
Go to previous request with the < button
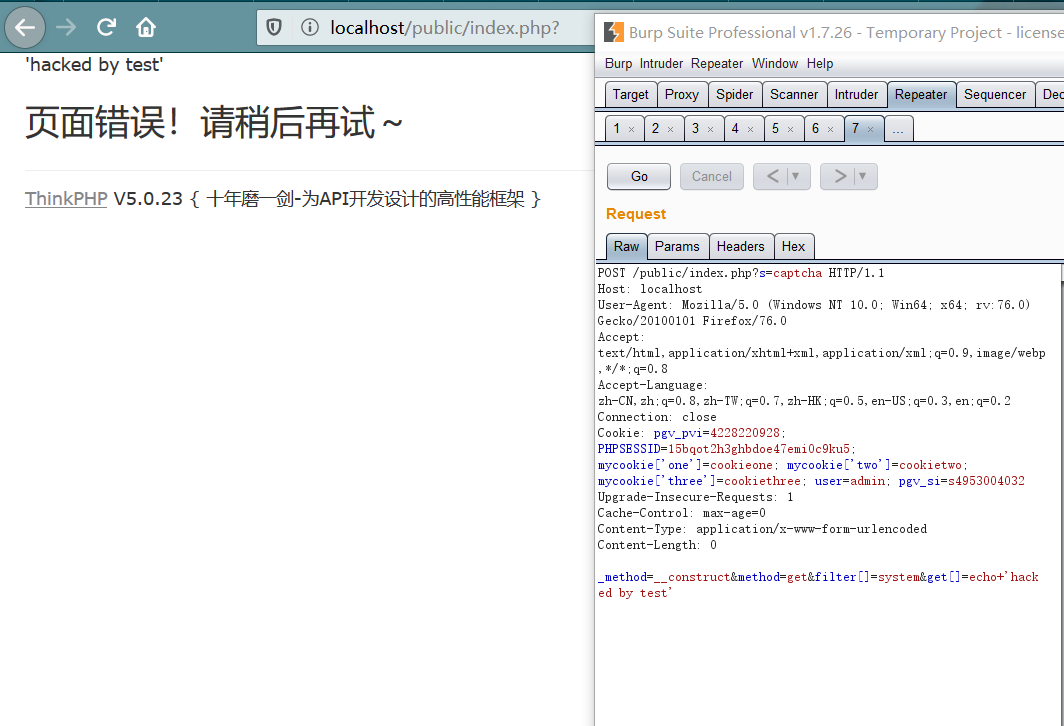click(772, 176)
